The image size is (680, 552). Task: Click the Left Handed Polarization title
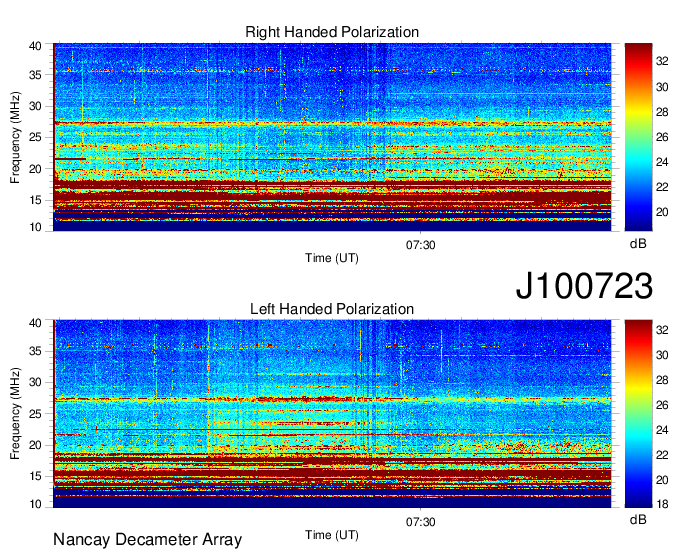point(332,309)
